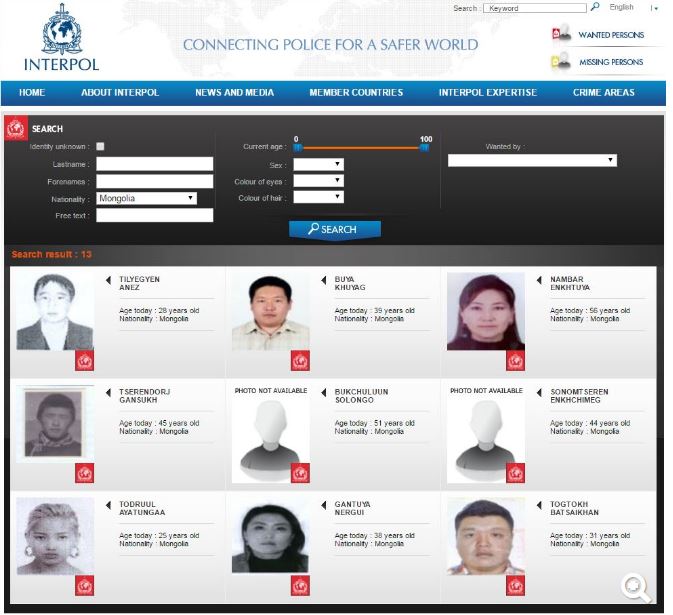Click arrow marker beside Todruul Ayatungaa

click(108, 505)
